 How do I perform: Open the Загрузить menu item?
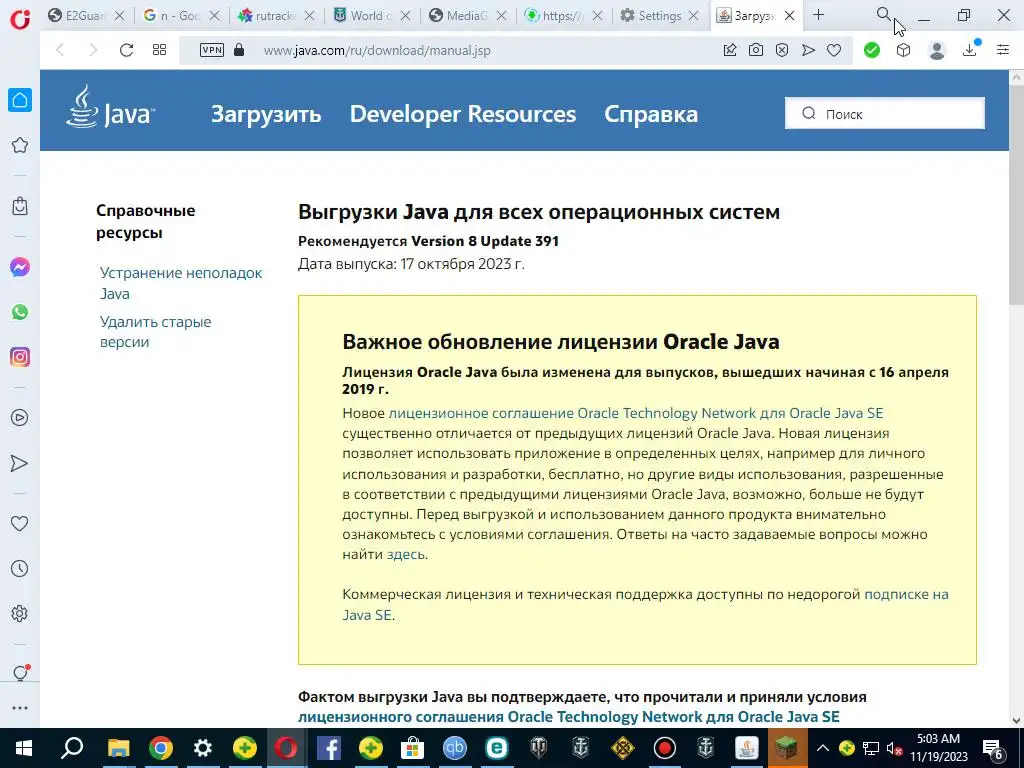tap(266, 114)
